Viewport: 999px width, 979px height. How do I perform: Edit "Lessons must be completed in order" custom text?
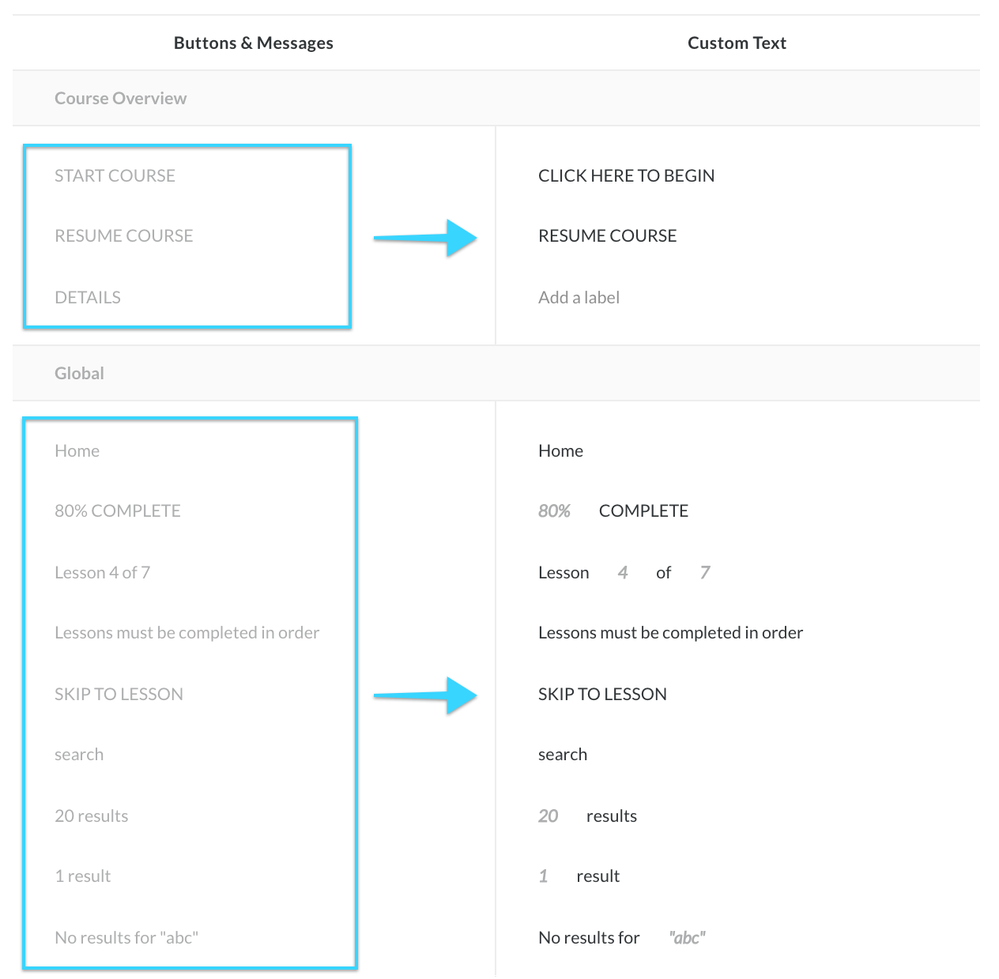coord(670,633)
